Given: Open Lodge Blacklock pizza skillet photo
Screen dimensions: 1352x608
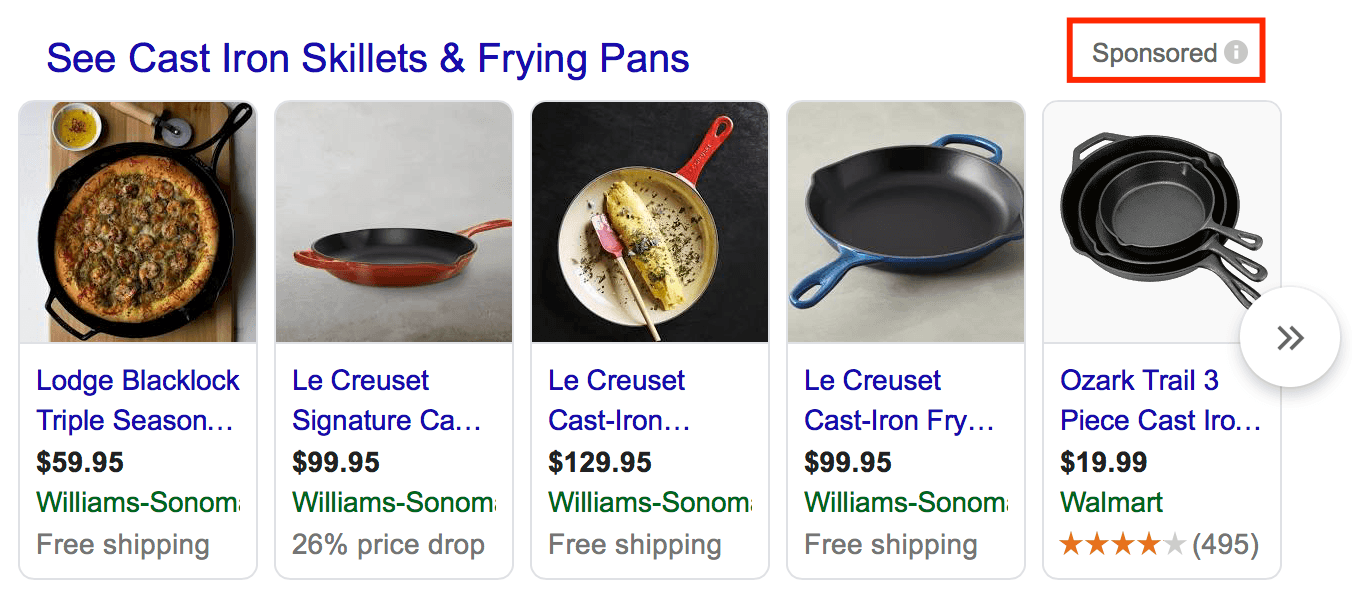Looking at the screenshot, I should tap(138, 222).
